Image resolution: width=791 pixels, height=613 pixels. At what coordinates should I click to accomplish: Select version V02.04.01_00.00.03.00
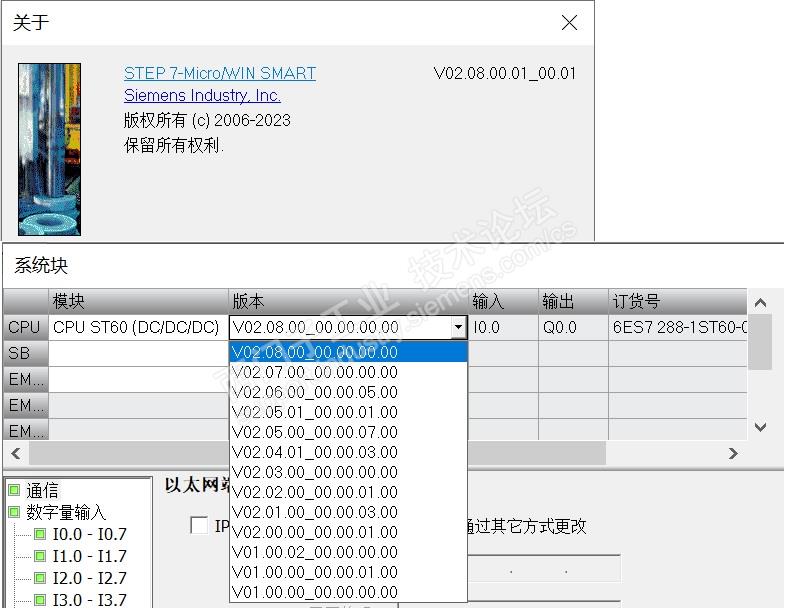348,453
